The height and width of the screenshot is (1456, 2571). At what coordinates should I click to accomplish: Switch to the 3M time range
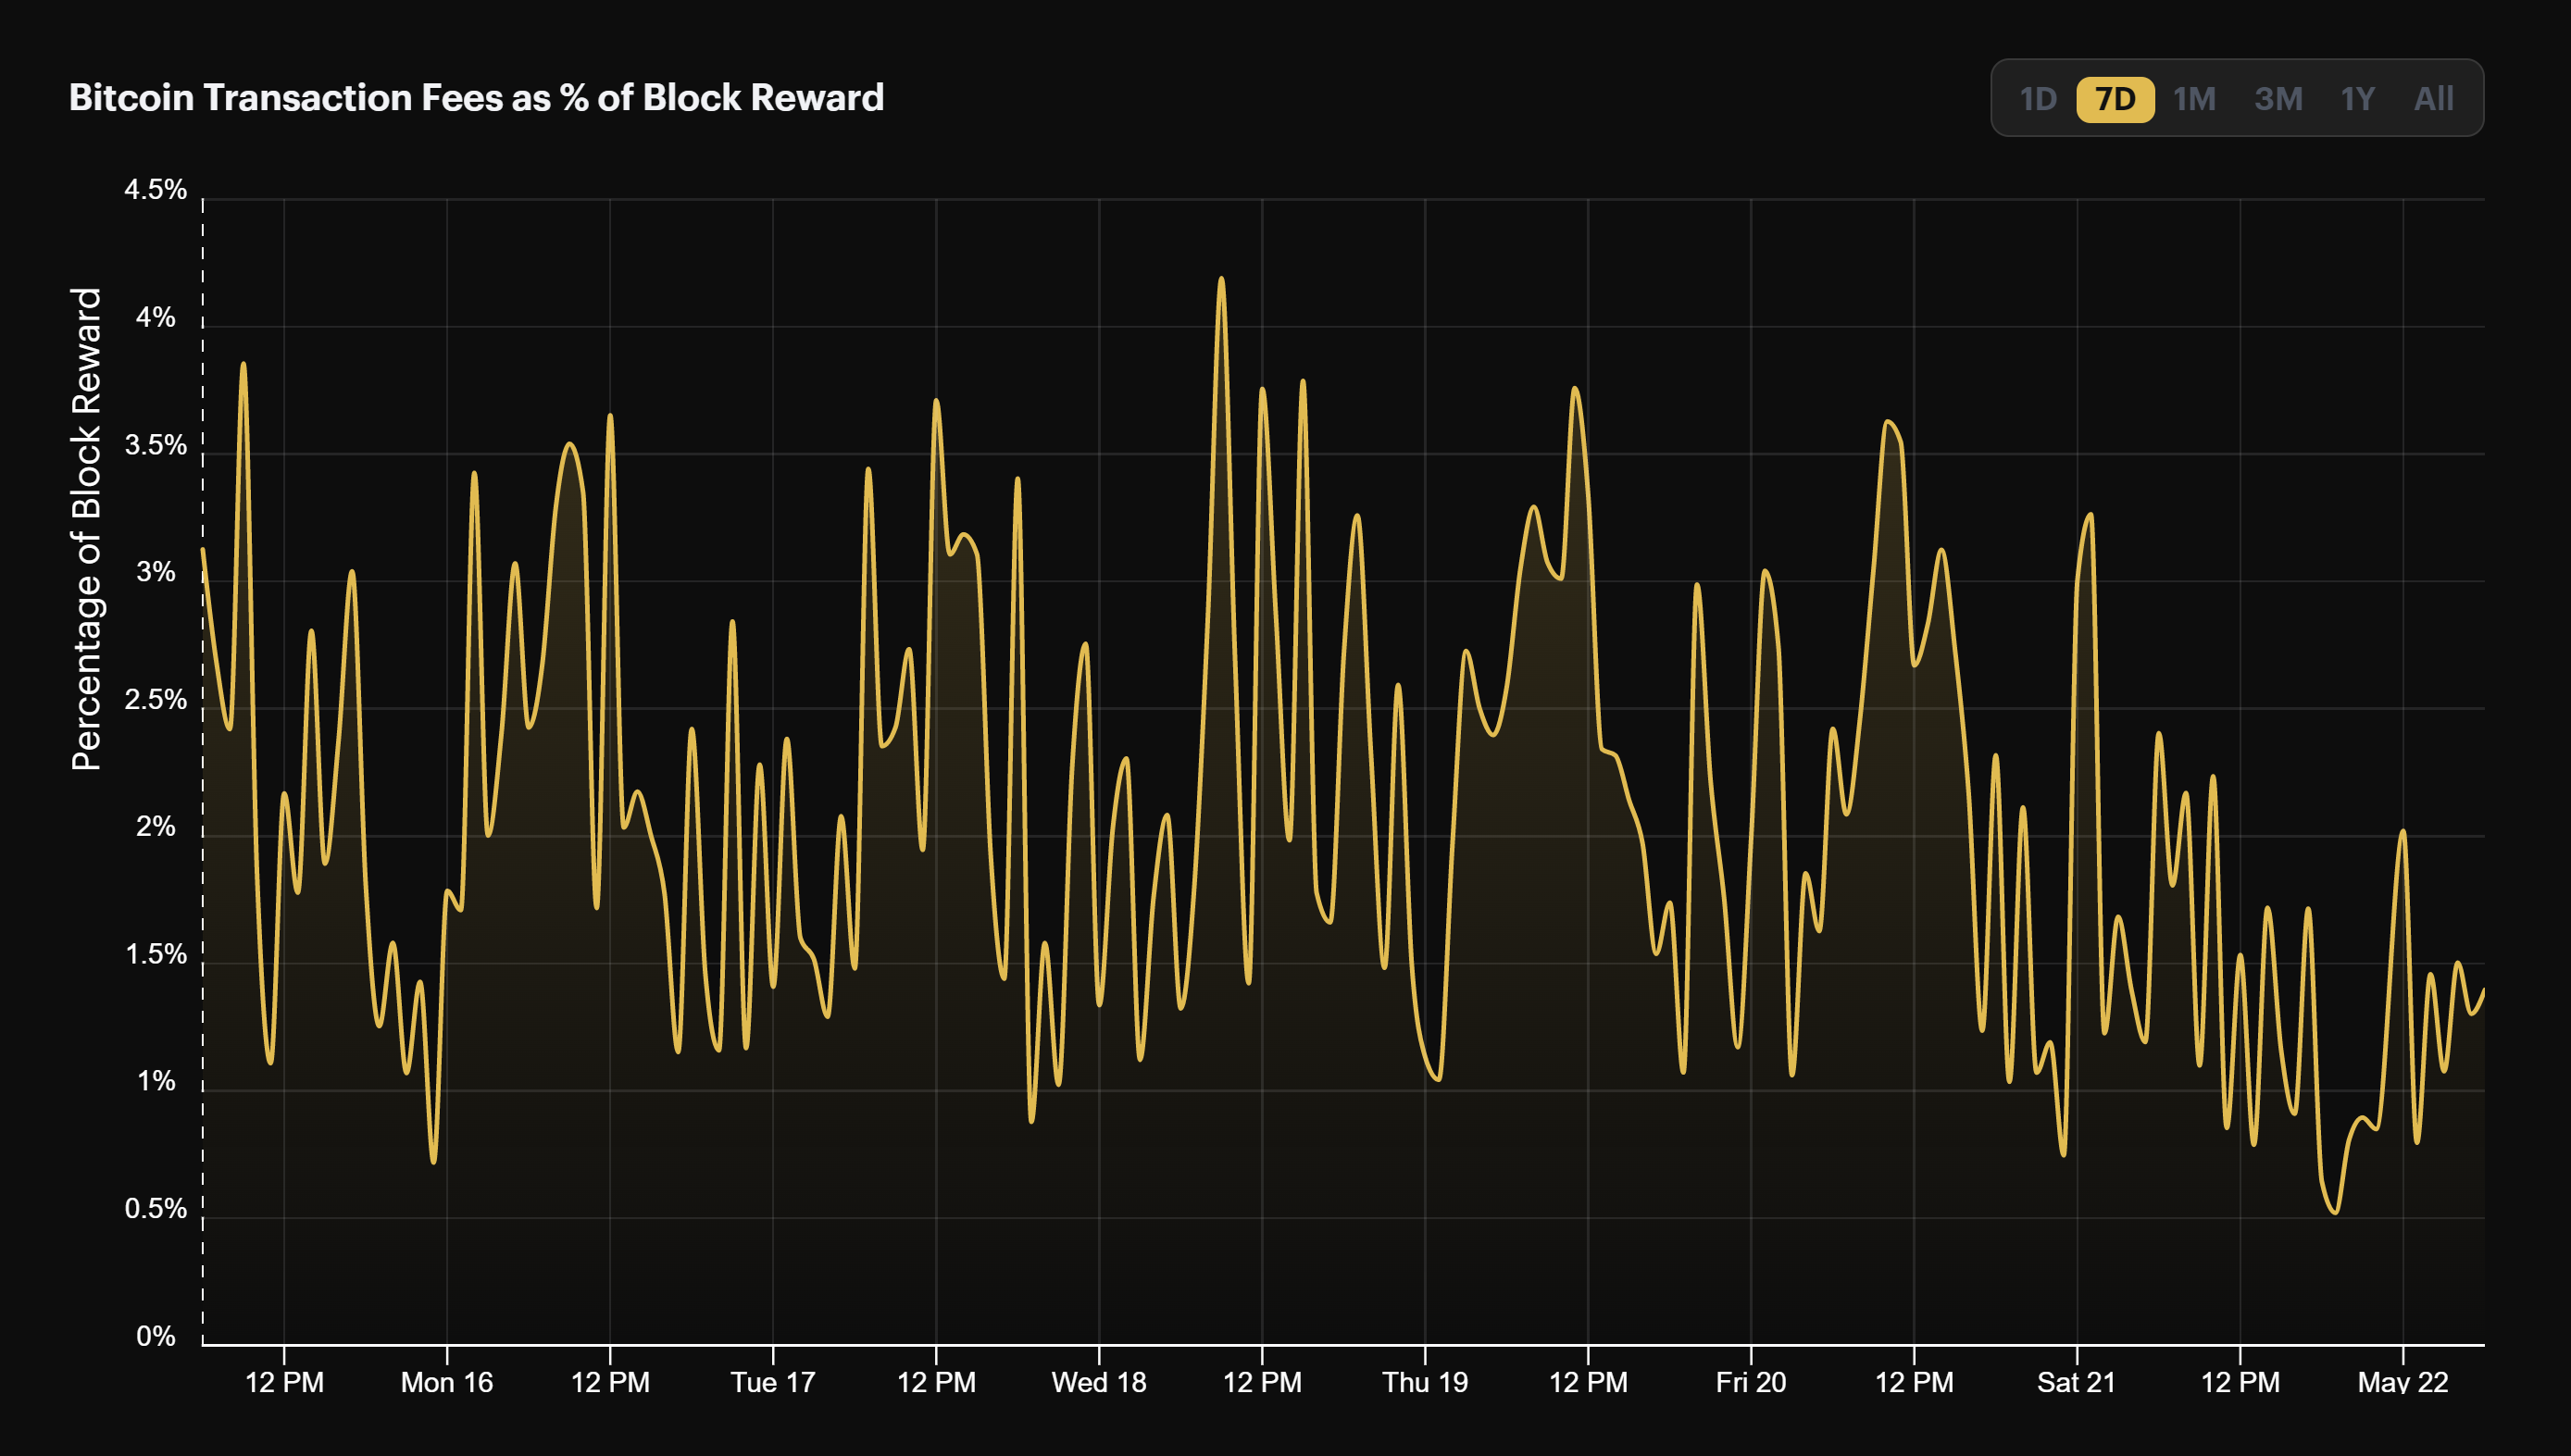point(2278,99)
